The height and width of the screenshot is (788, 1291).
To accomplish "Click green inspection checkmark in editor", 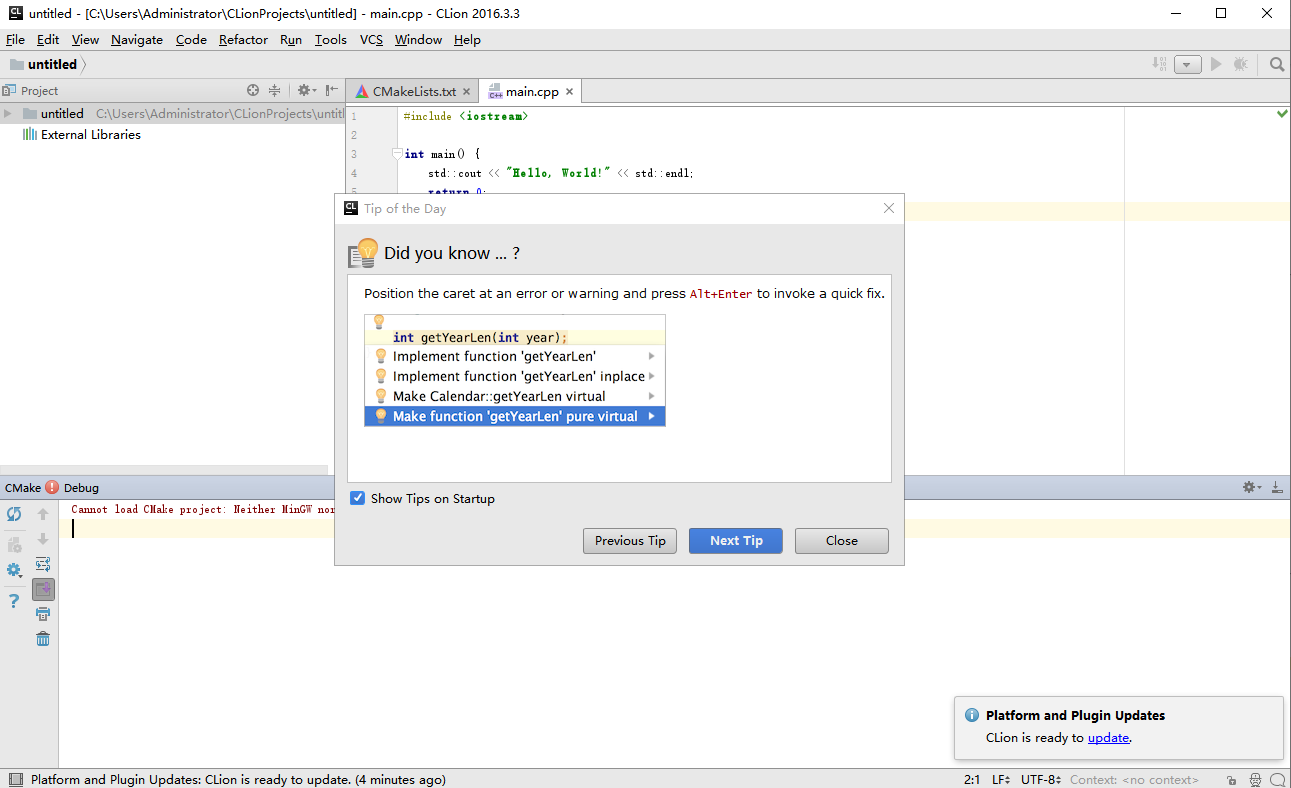I will (1282, 114).
